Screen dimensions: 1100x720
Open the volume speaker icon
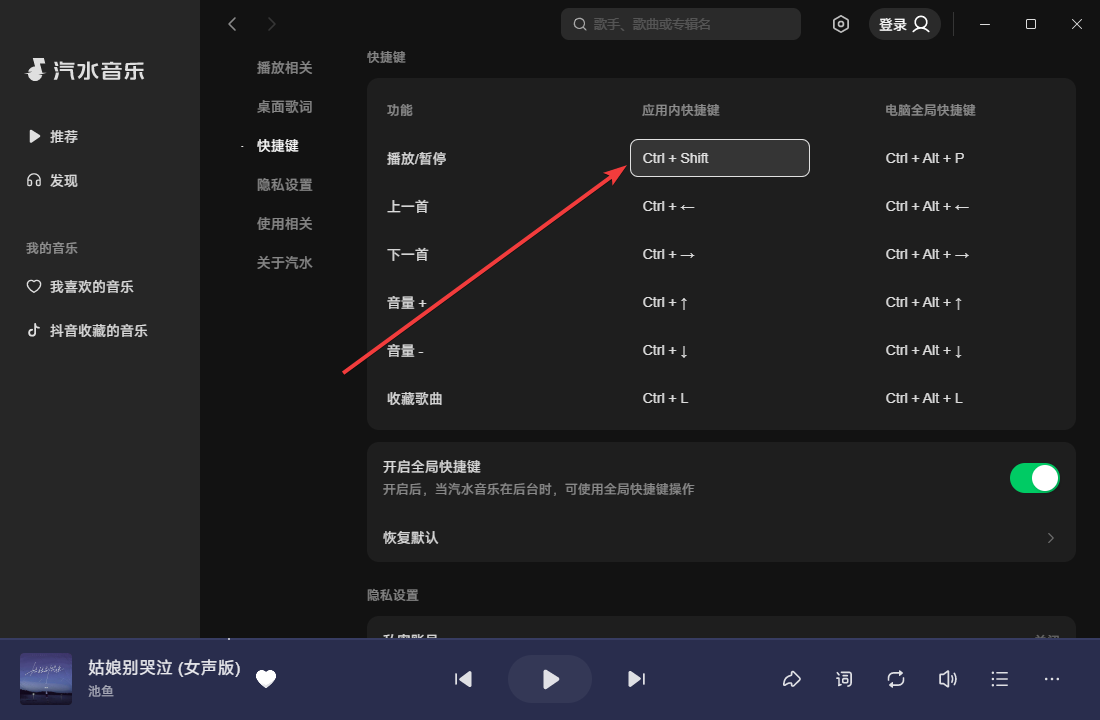(x=947, y=679)
